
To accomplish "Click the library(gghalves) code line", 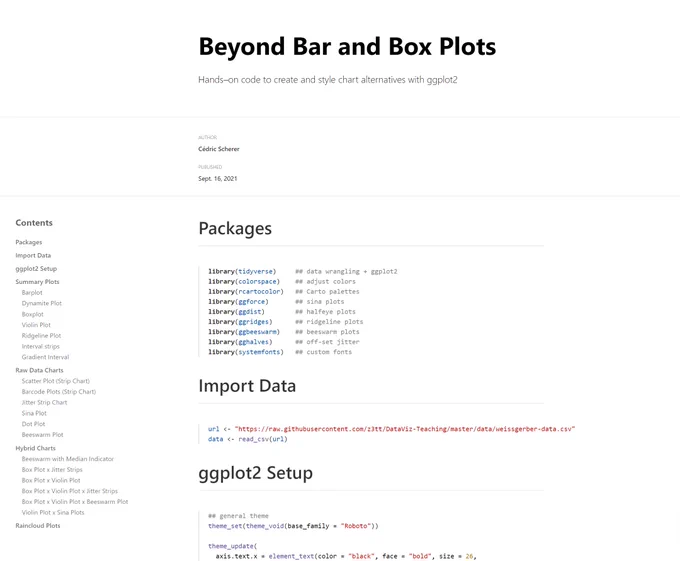I will click(x=284, y=342).
